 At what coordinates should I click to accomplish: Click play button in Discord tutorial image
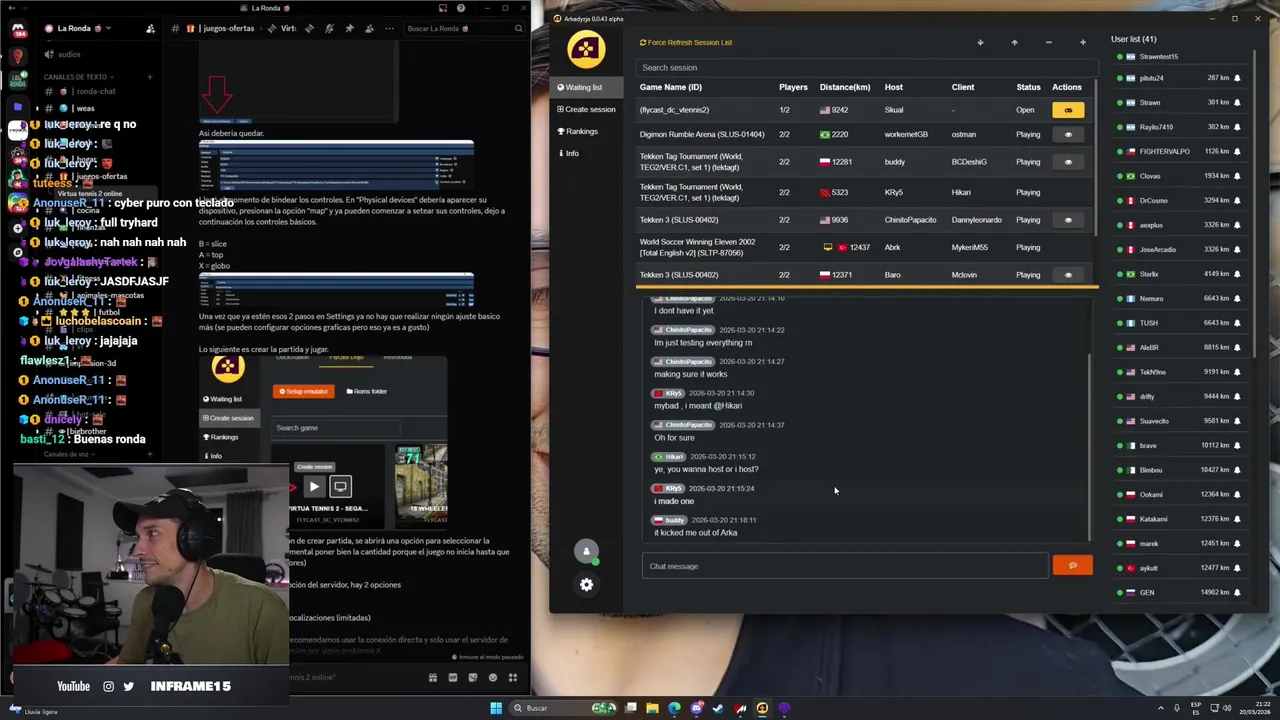(x=314, y=487)
